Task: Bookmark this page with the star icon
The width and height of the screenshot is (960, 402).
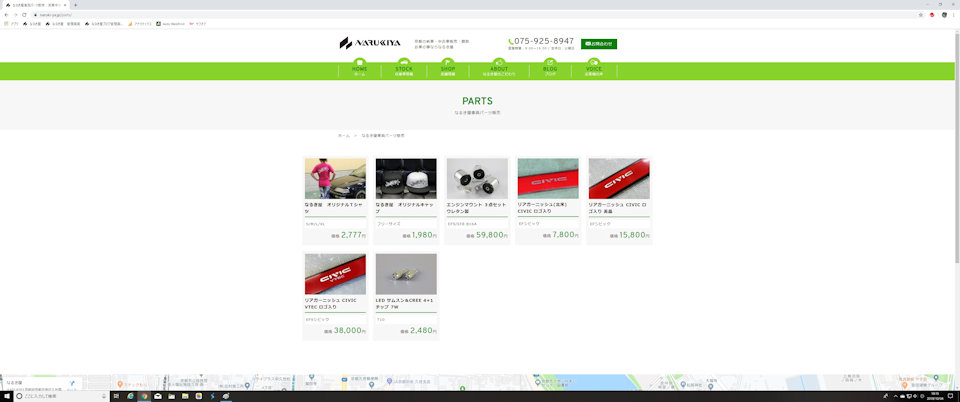Action: [x=920, y=15]
